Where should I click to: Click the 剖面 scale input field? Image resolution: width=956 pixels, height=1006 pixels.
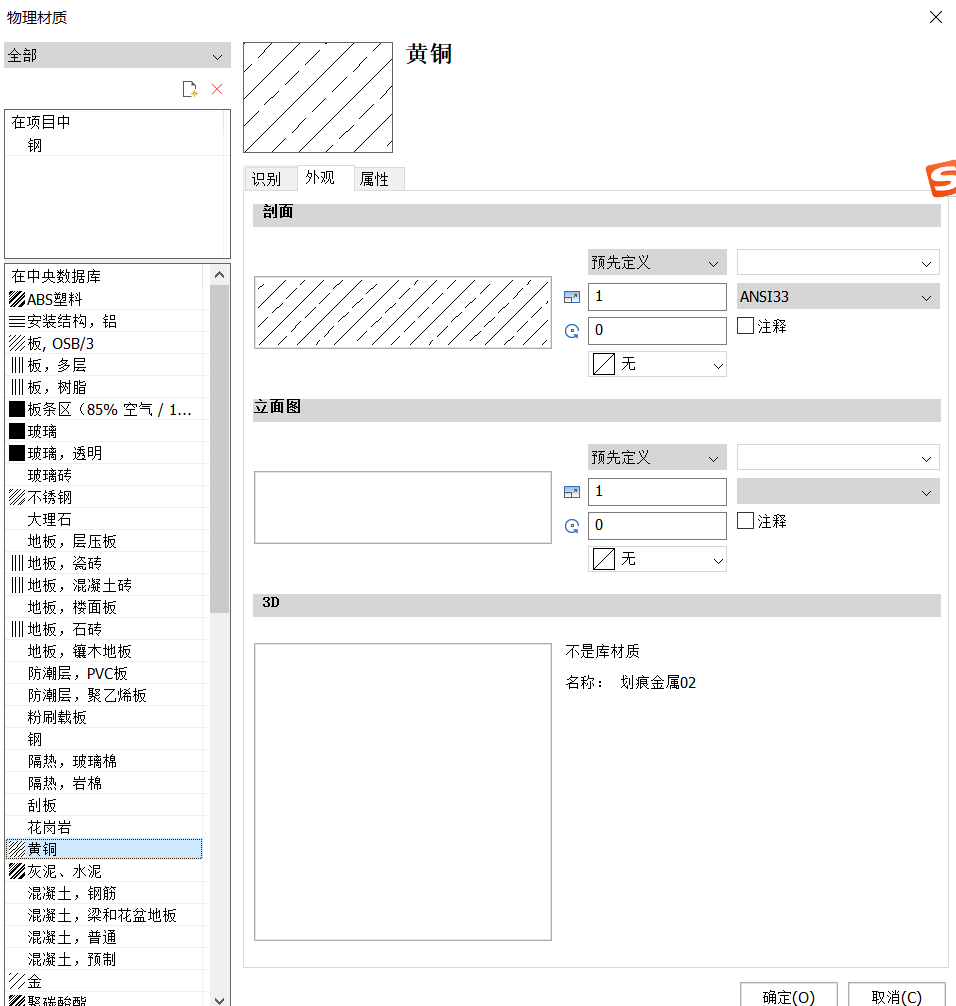(657, 297)
